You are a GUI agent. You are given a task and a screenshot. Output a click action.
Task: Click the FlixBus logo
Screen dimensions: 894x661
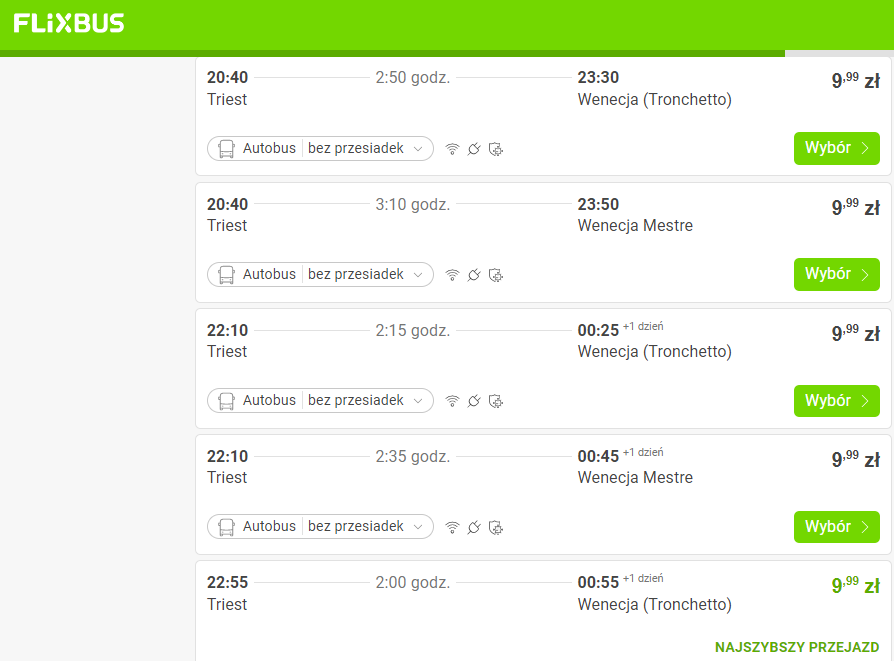(x=68, y=23)
